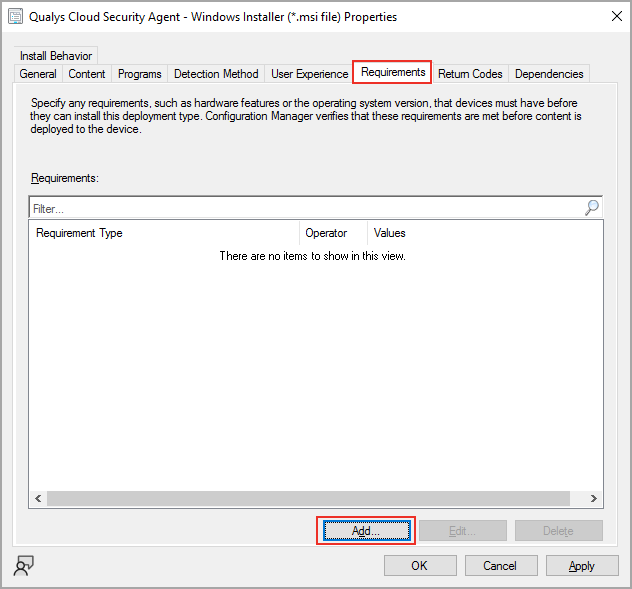Select the Requirements tab
This screenshot has height=589, width=632.
[393, 72]
